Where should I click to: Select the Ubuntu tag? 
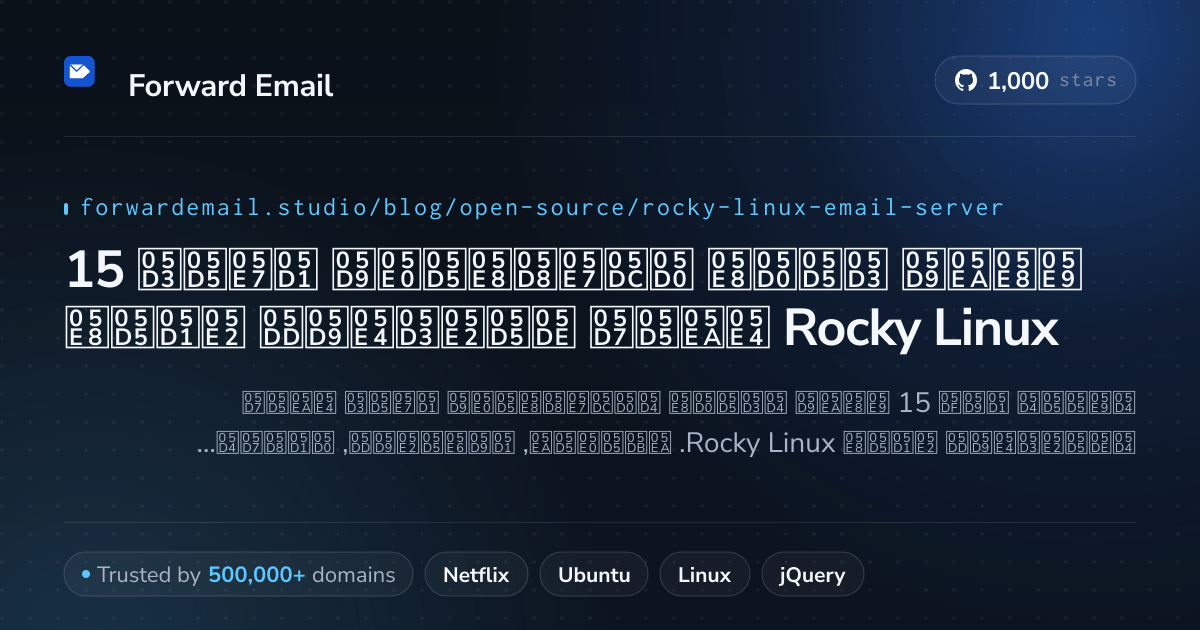(594, 575)
